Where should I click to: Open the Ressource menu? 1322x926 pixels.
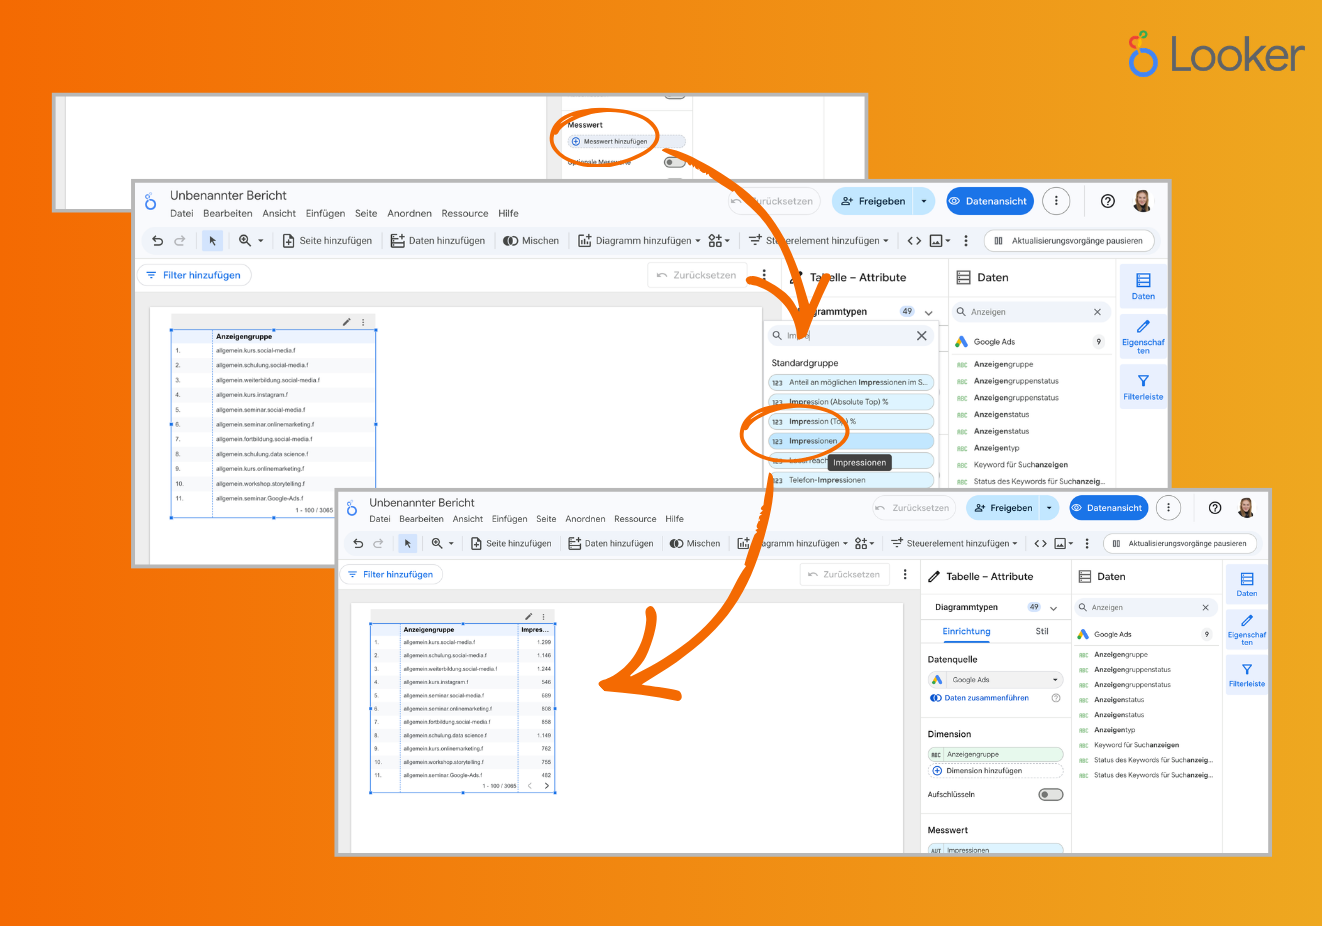635,518
